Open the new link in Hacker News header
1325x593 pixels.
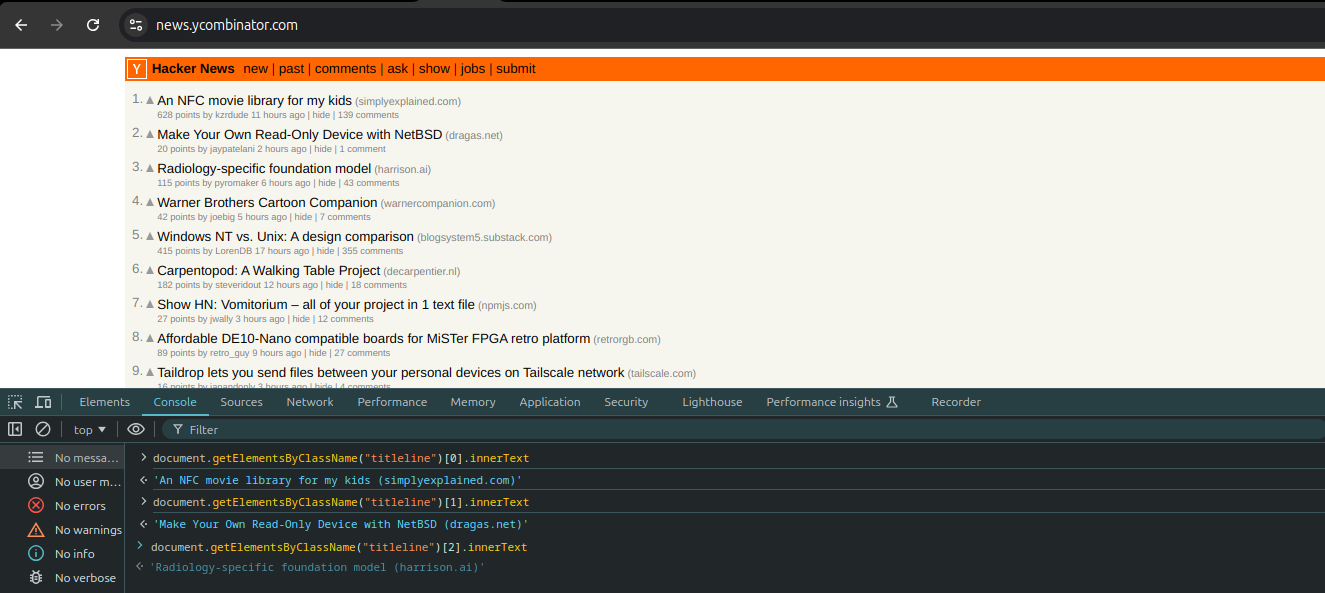(x=256, y=69)
